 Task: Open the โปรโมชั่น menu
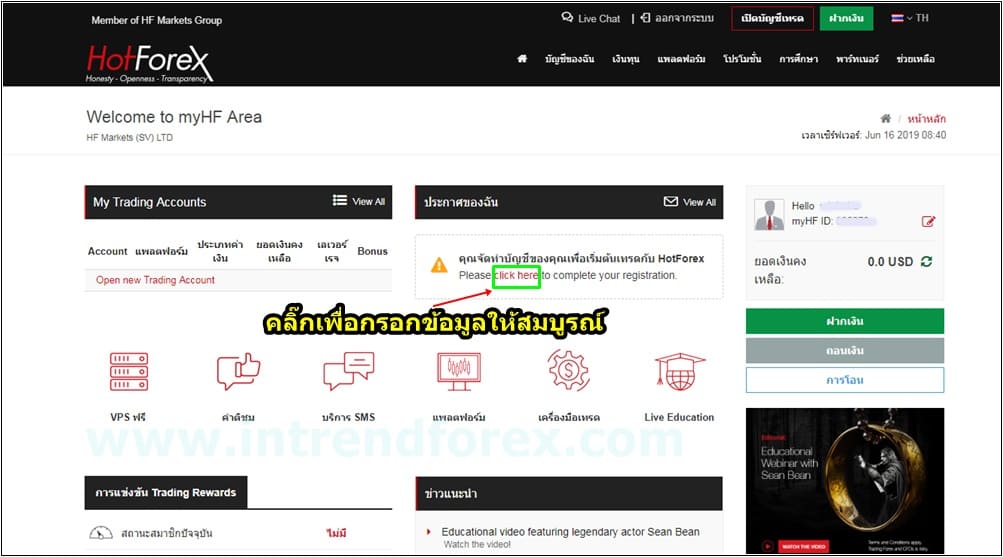pos(742,59)
